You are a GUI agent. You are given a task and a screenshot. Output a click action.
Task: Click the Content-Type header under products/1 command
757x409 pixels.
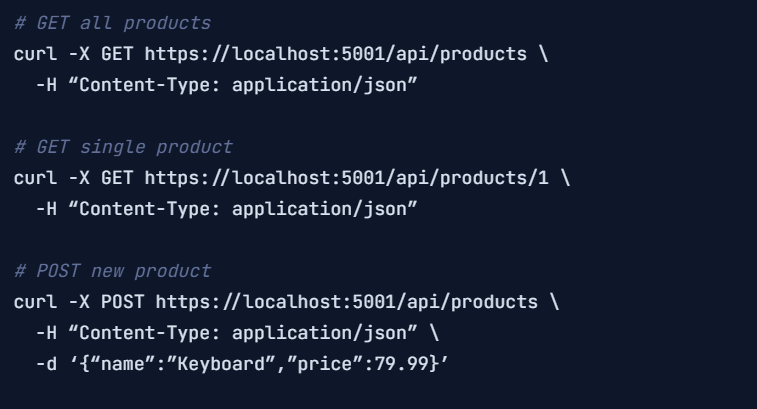(243, 209)
